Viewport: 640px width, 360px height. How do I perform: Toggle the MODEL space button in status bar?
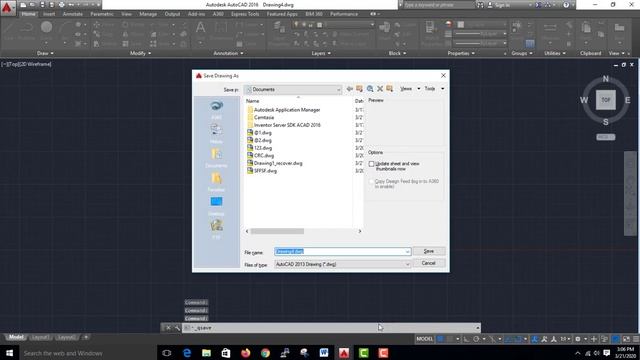pos(424,339)
